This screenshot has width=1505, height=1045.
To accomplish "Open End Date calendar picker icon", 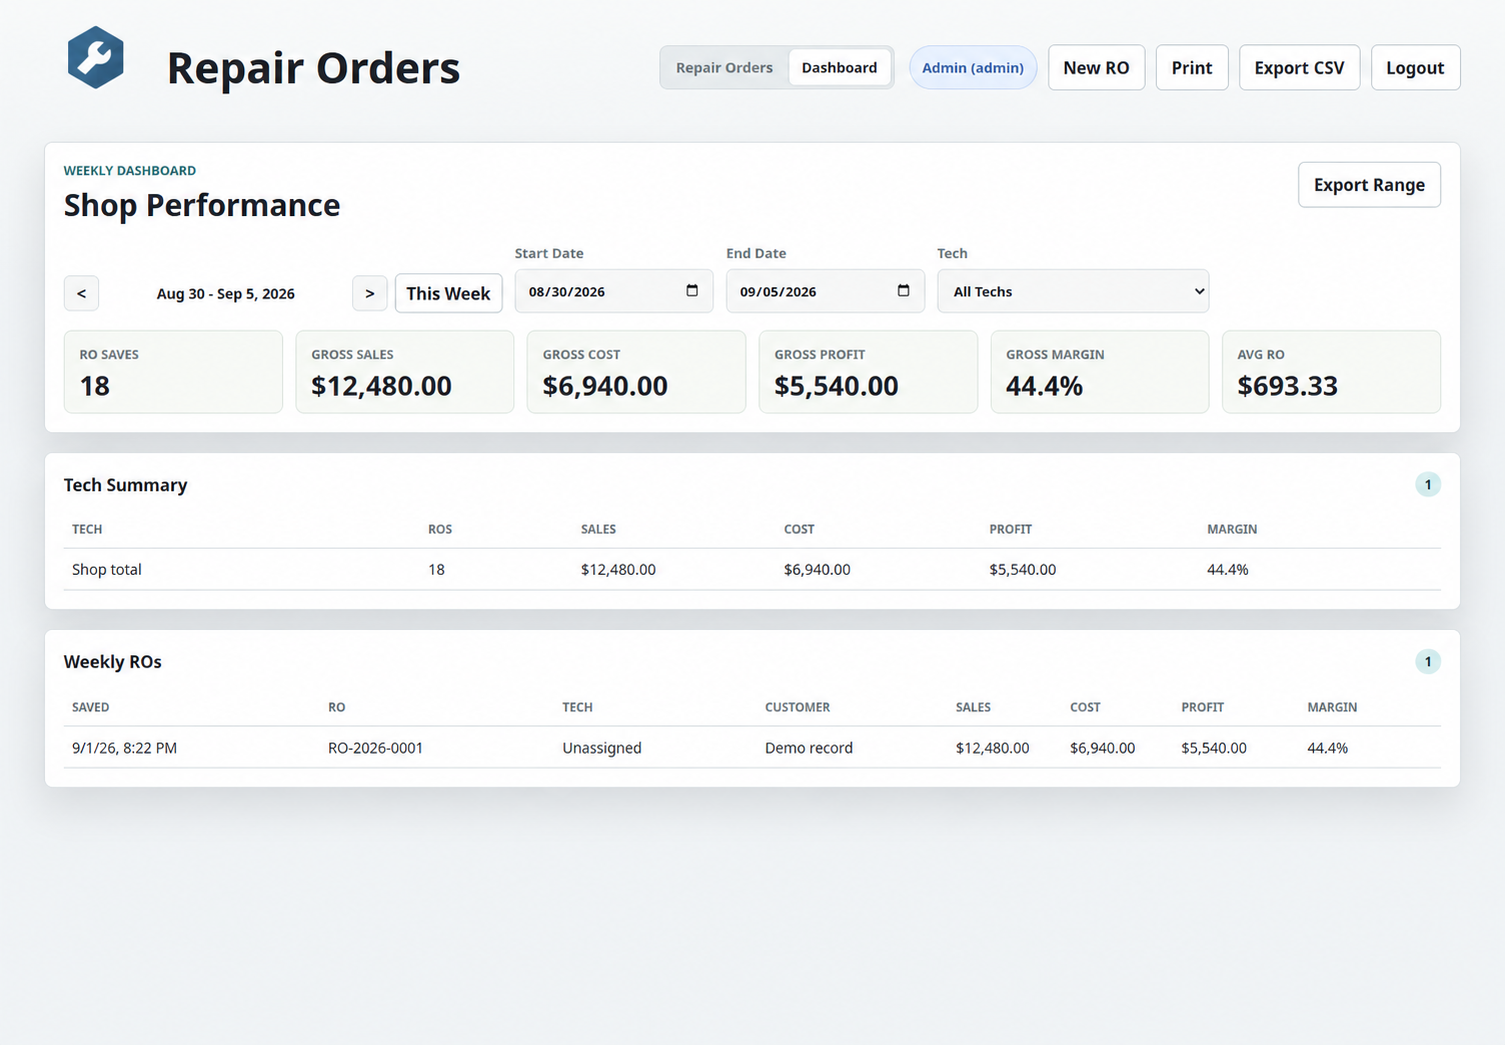I will click(903, 291).
